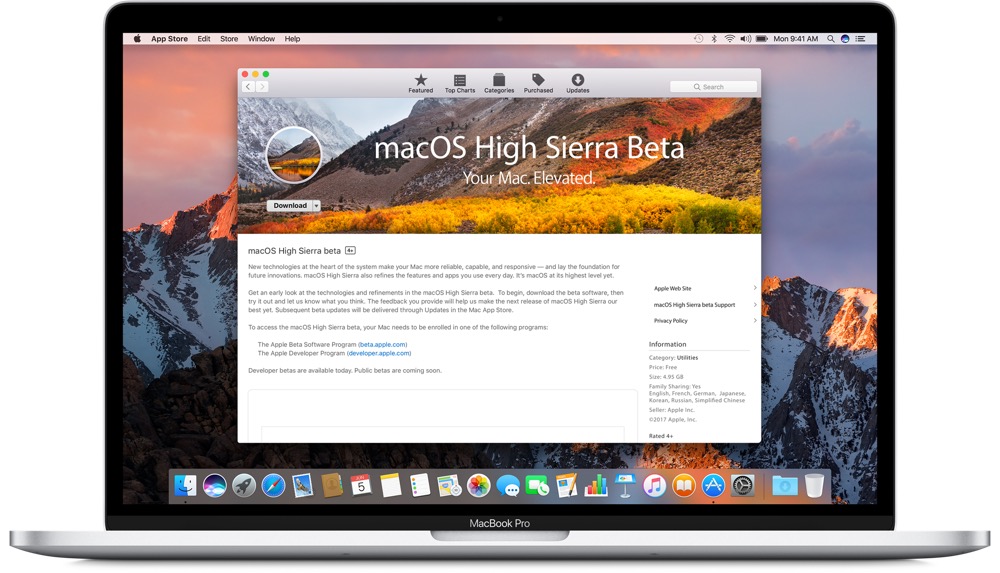This screenshot has width=1000, height=573.
Task: Follow the beta.apple.com link
Action: [x=383, y=345]
